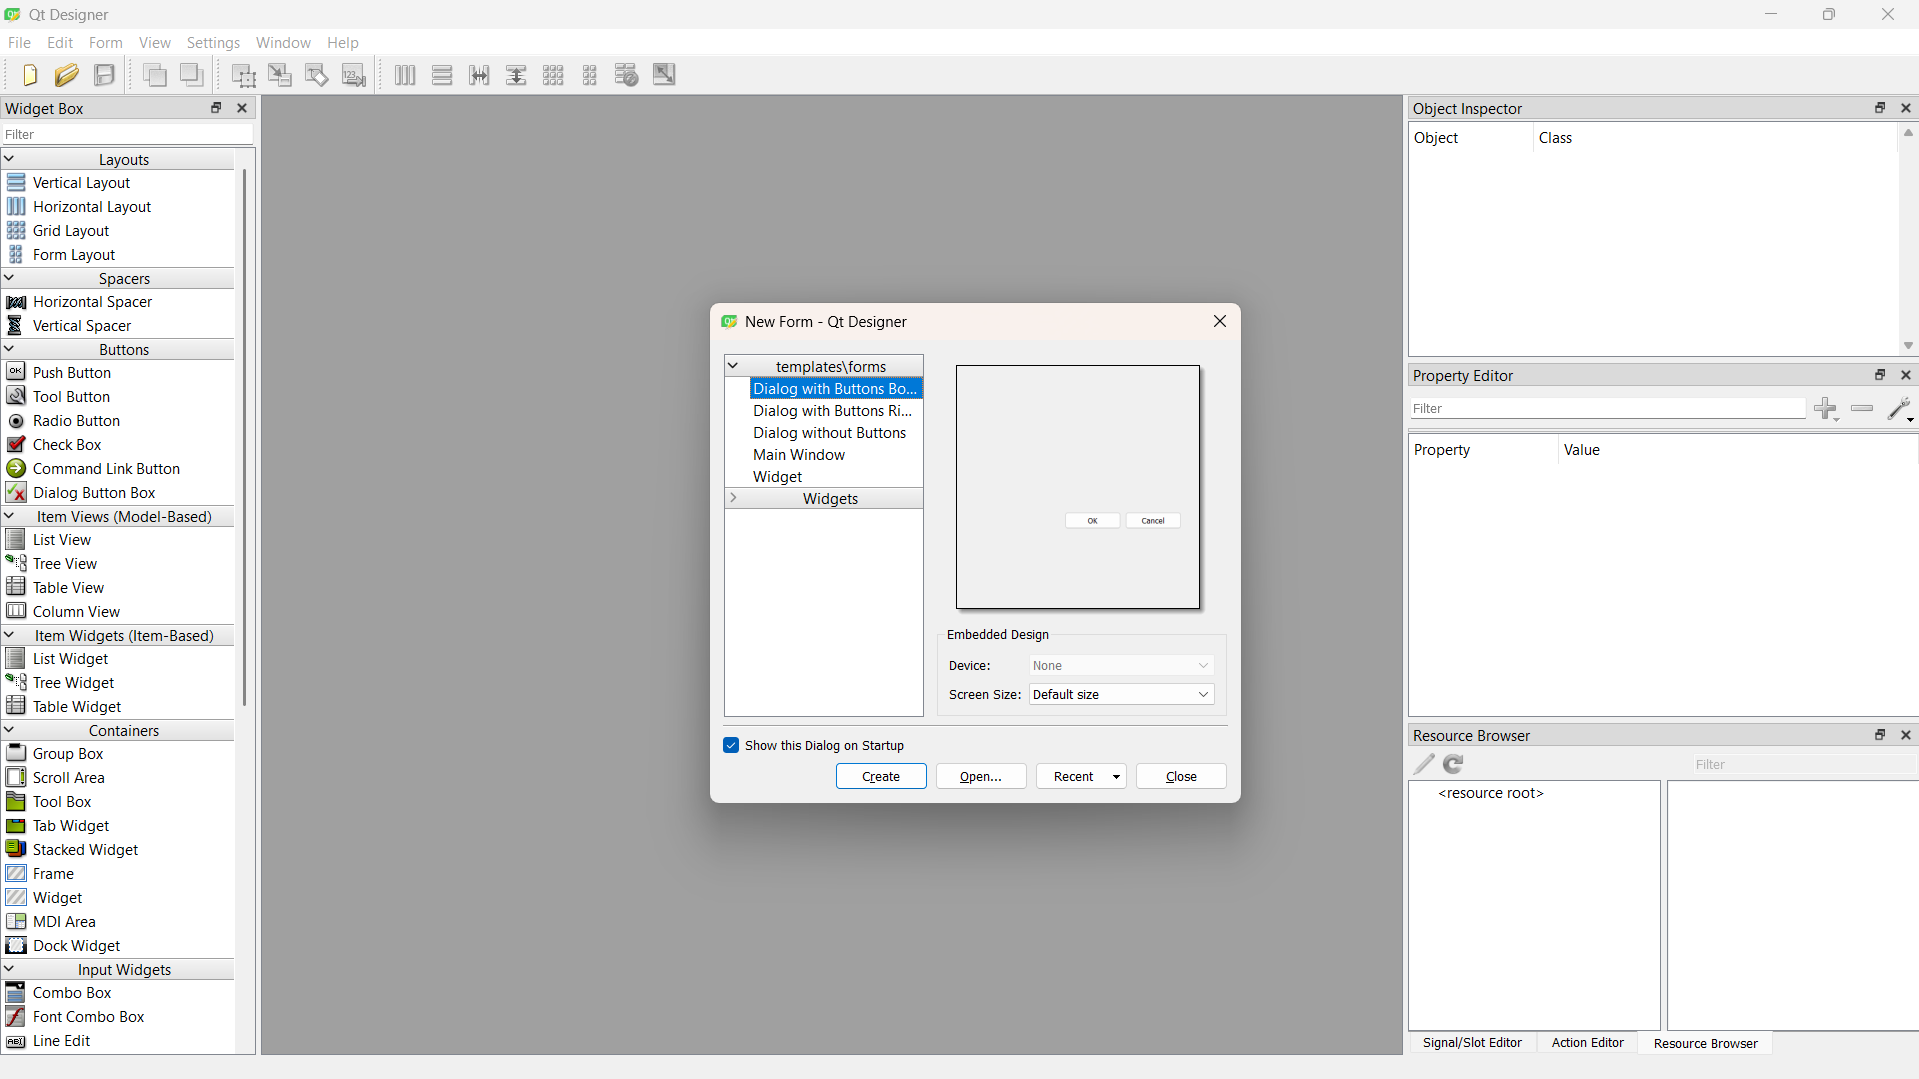Select the <resource root> item
Screen dimensions: 1919x1079
(1491, 793)
